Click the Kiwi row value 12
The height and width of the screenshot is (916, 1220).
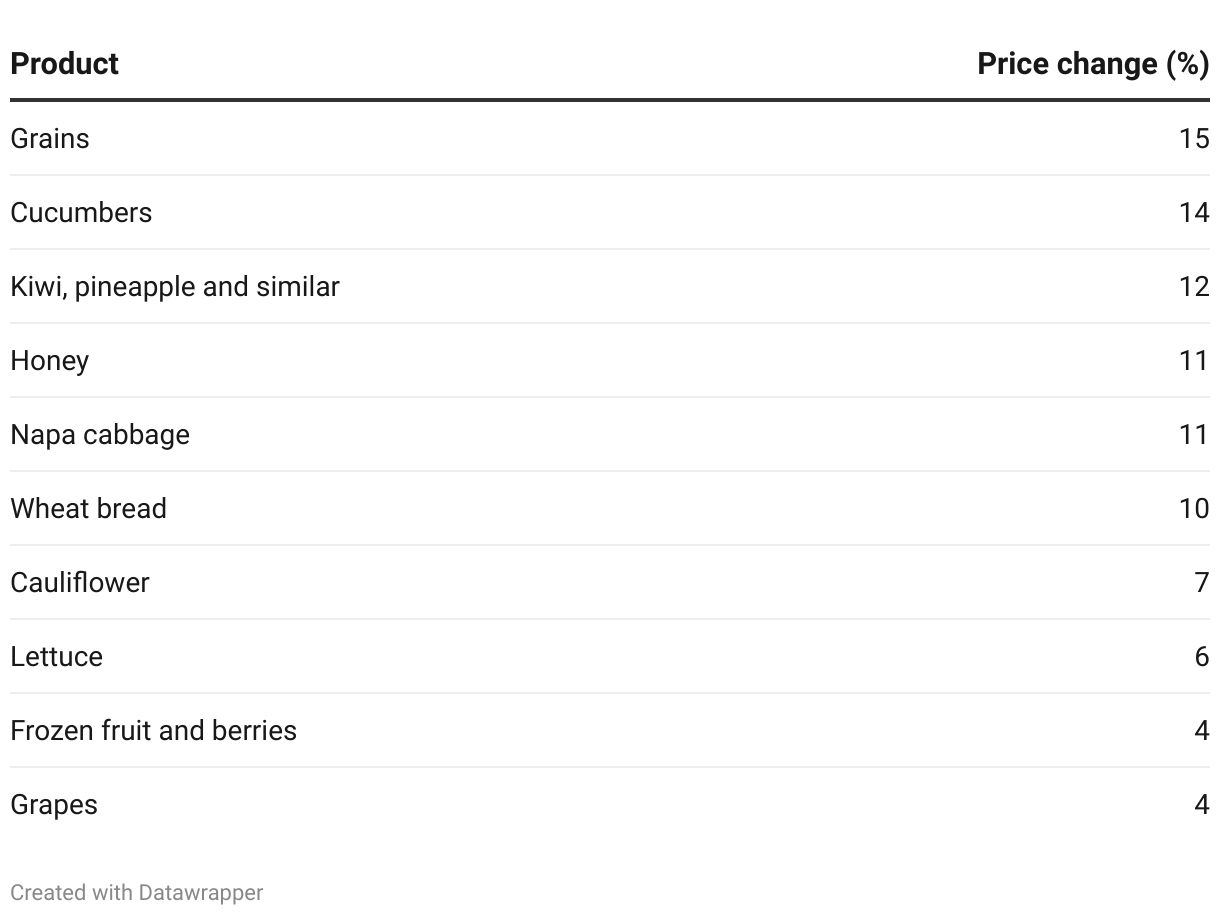coord(1194,286)
